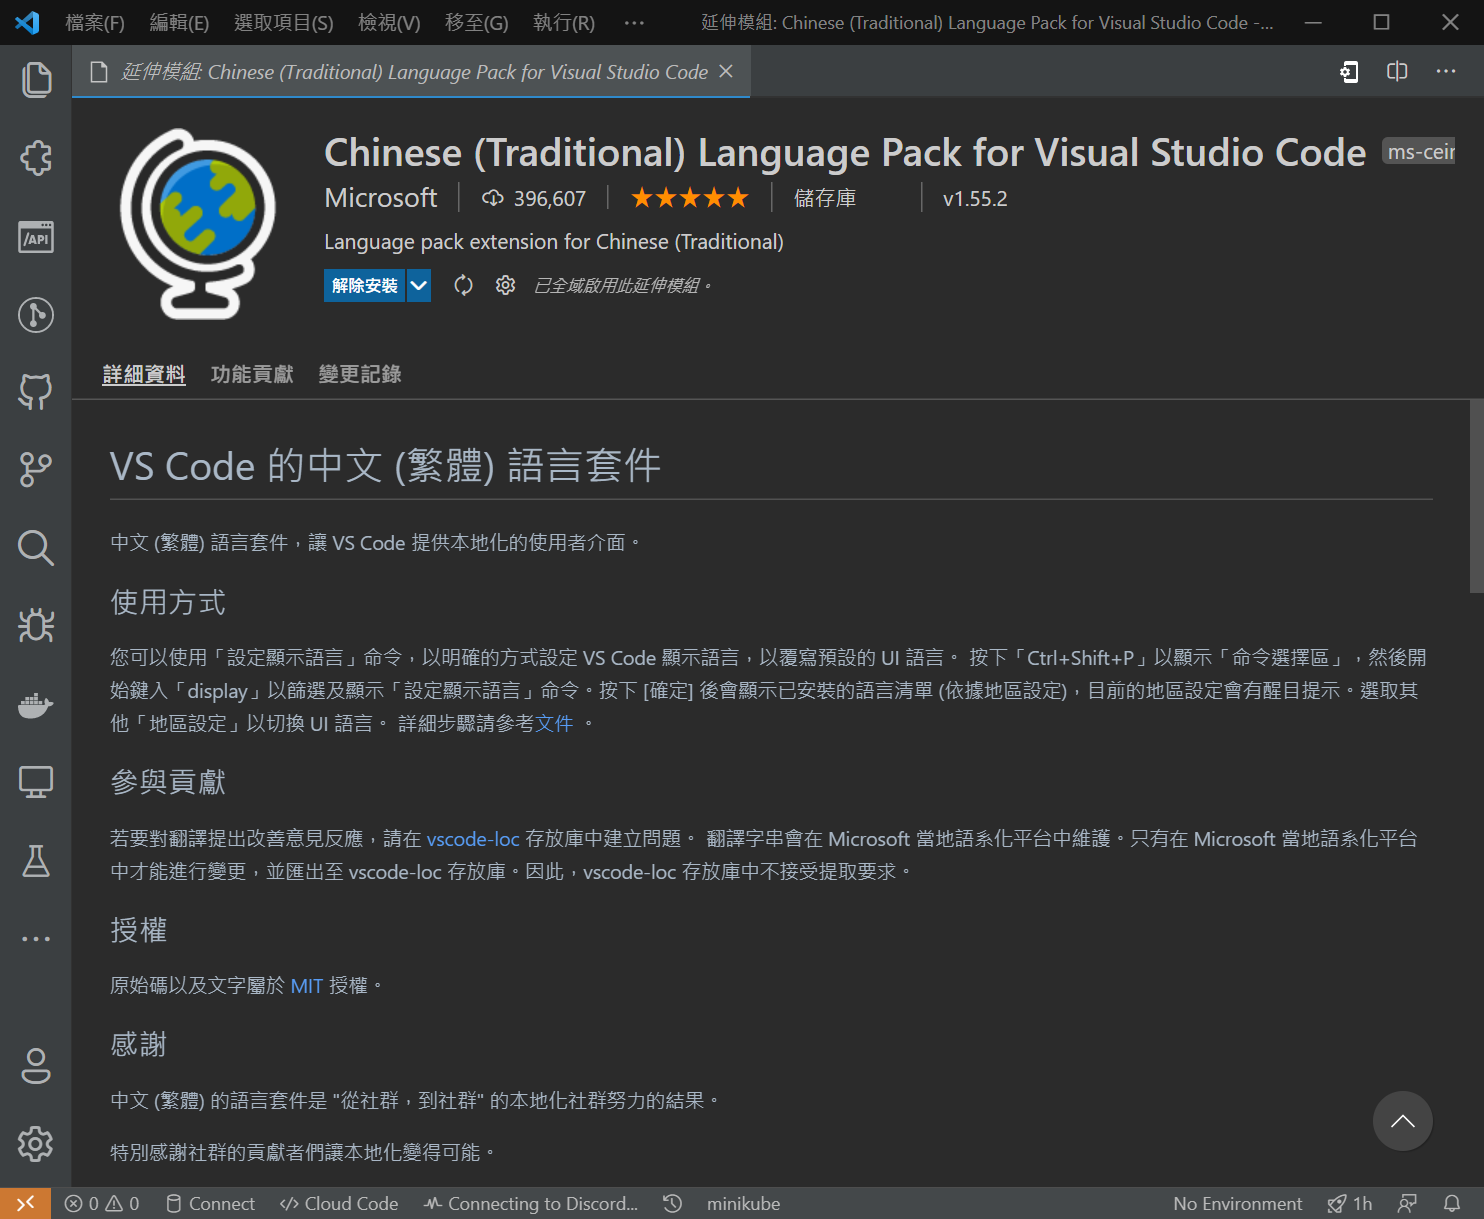
Task: Open the Remote Explorer monitor icon
Action: pyautogui.click(x=36, y=782)
